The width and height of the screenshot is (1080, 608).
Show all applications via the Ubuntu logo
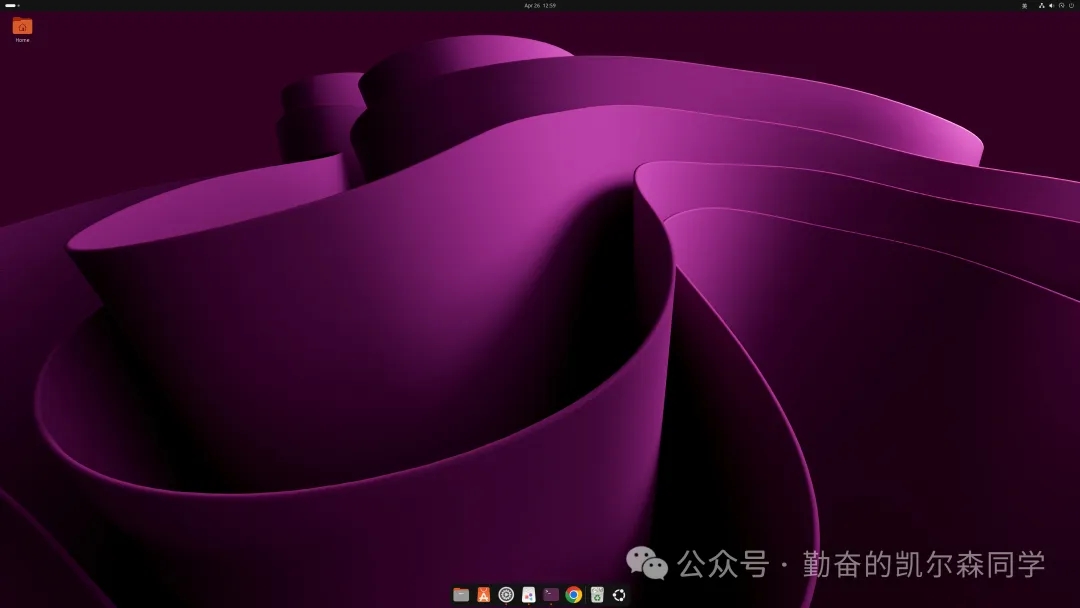tap(620, 593)
